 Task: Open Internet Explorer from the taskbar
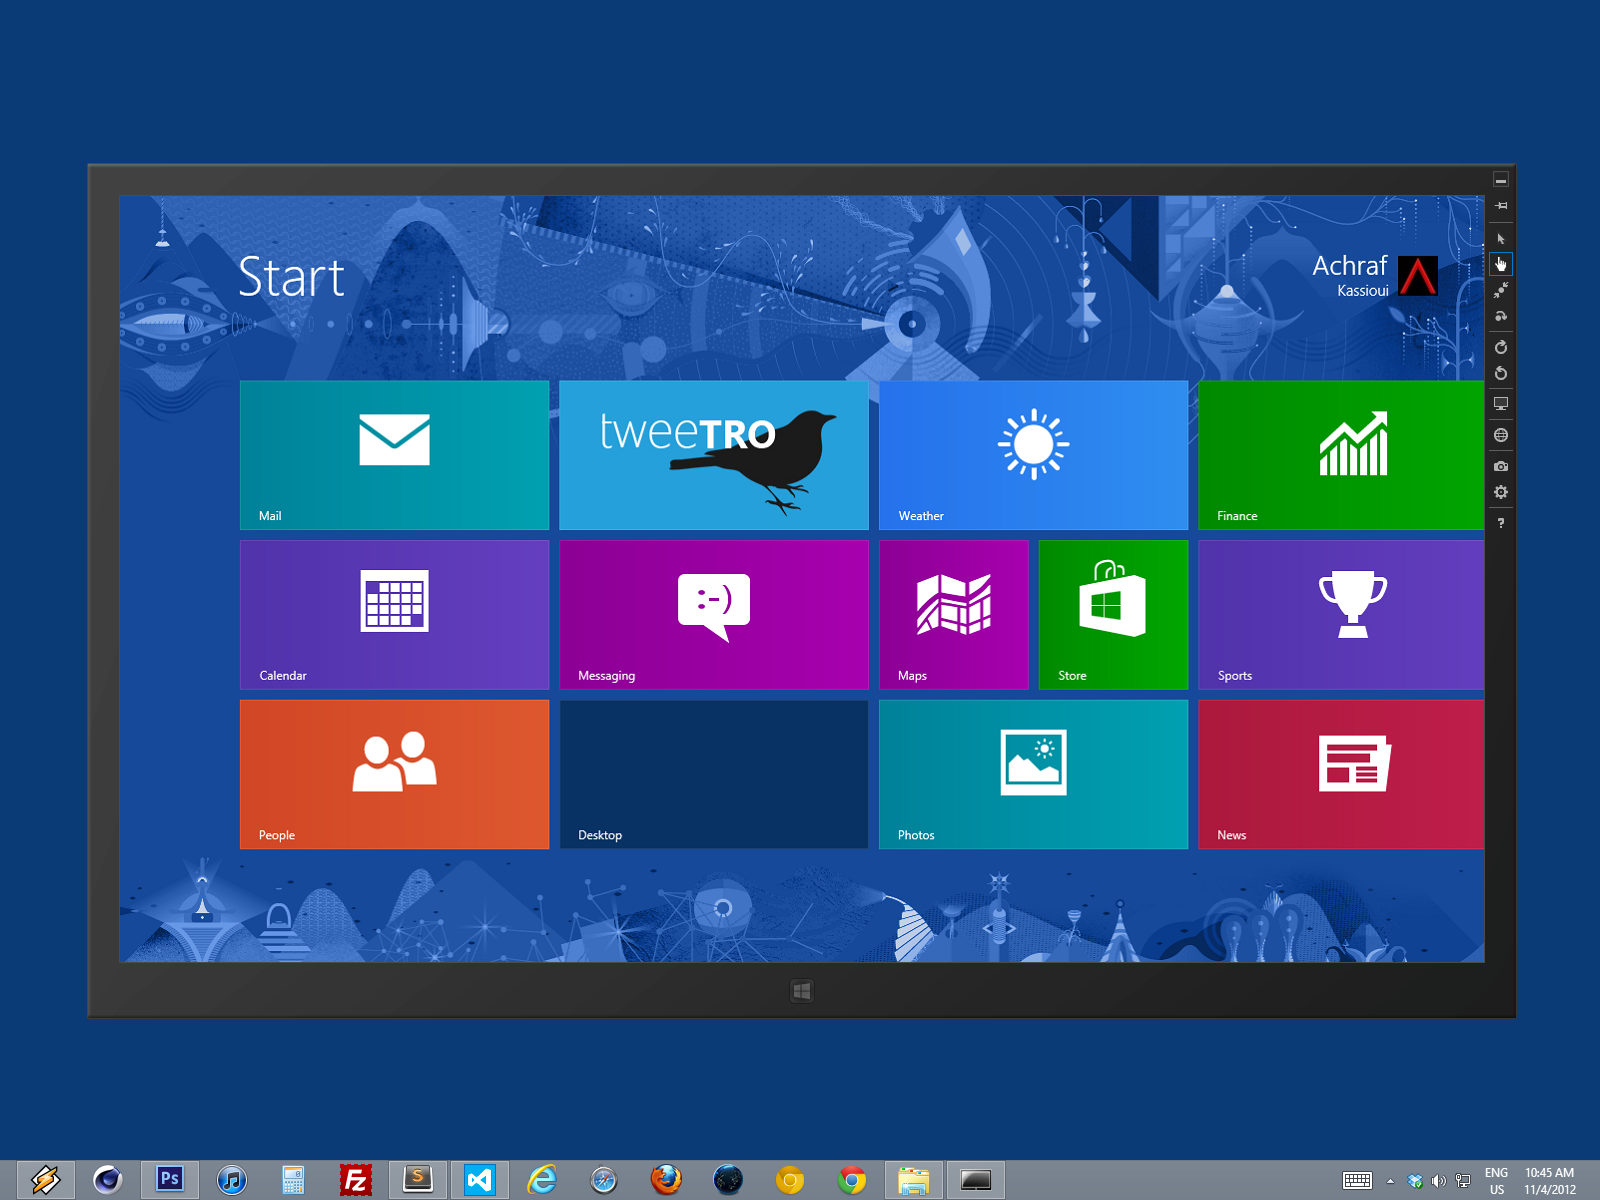click(541, 1180)
